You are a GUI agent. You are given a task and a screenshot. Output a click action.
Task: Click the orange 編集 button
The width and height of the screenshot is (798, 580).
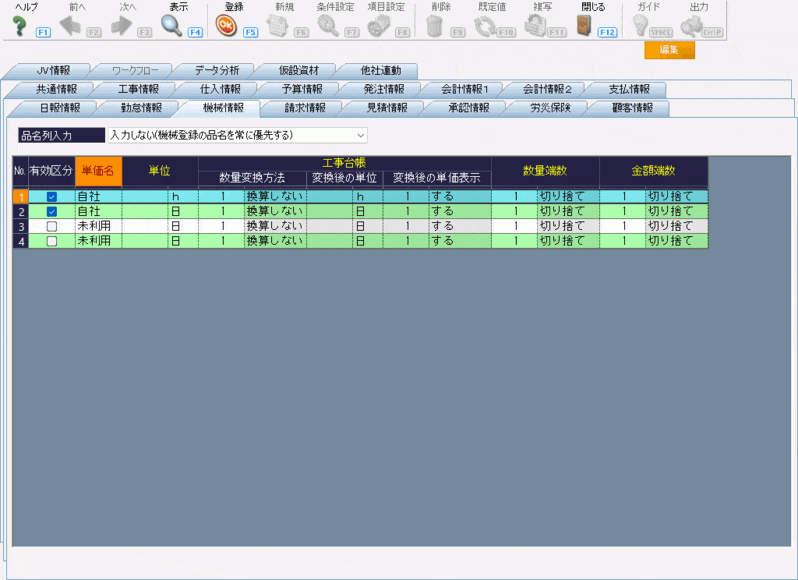click(669, 50)
